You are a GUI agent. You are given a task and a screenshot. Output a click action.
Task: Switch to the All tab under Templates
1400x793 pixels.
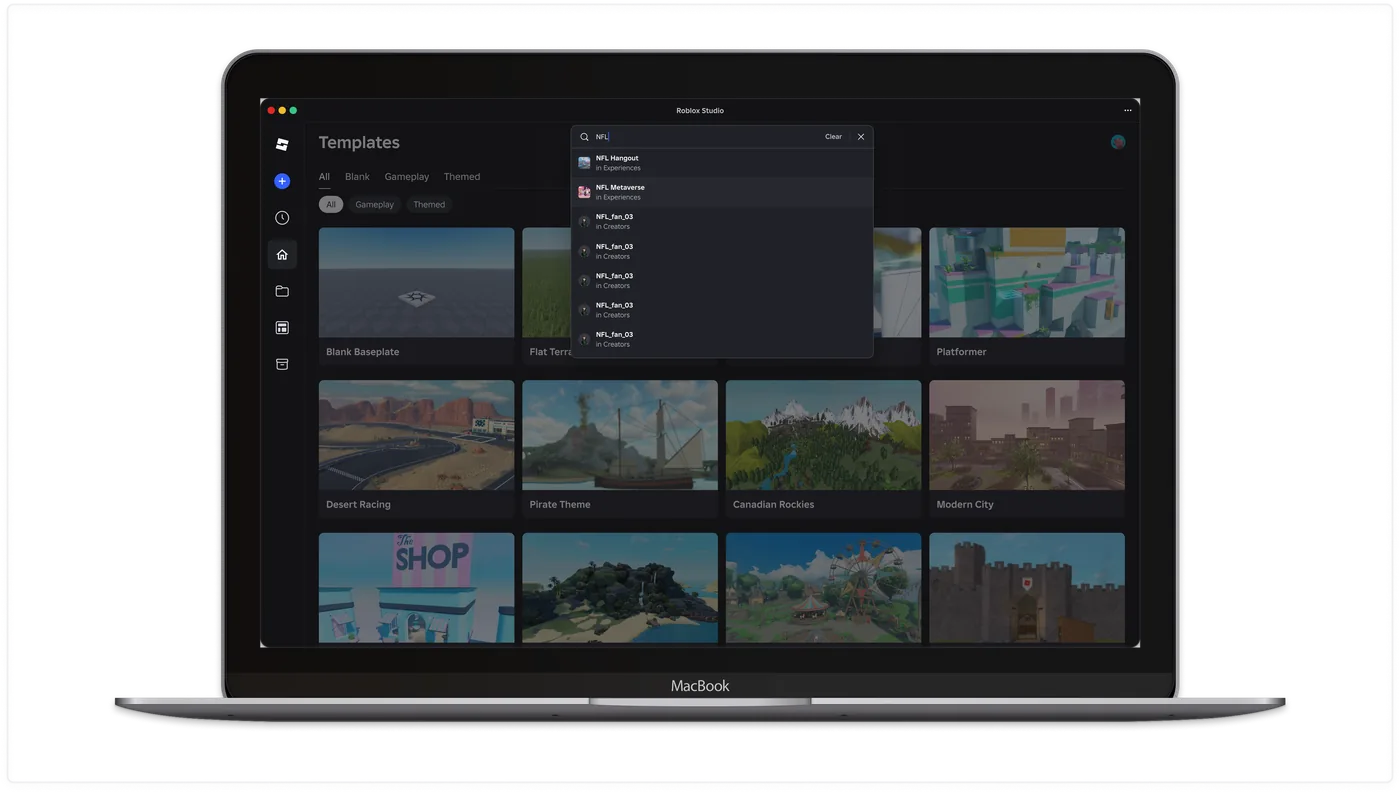[x=324, y=177]
